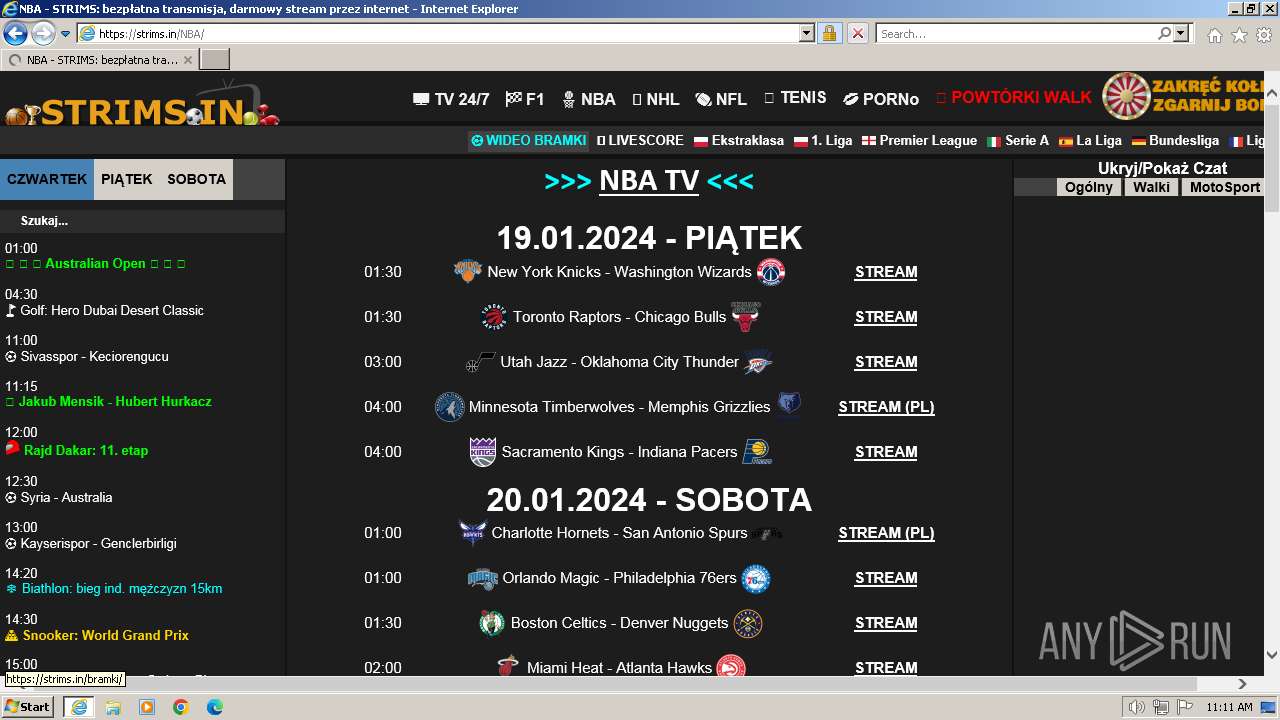Open Favorites star icon in browser
The width and height of the screenshot is (1280, 720).
(x=1239, y=34)
